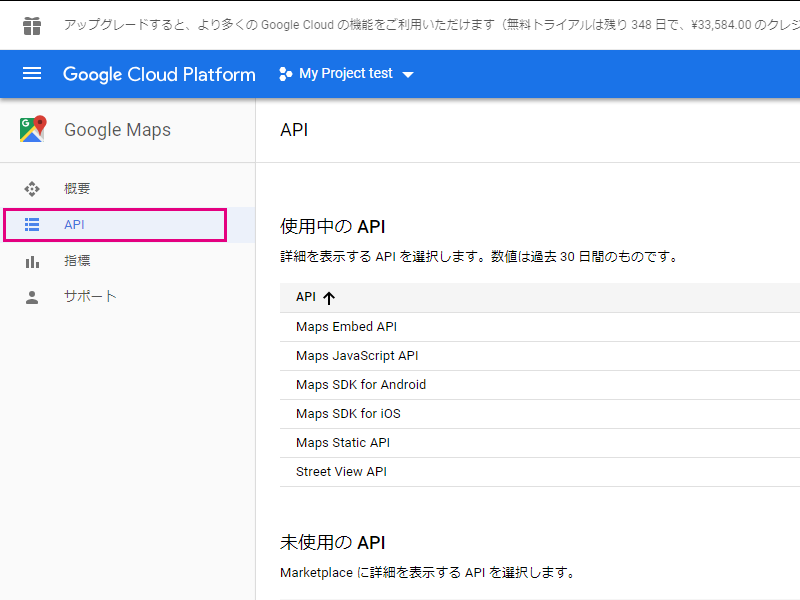Select Maps SDK for Android row

point(364,384)
